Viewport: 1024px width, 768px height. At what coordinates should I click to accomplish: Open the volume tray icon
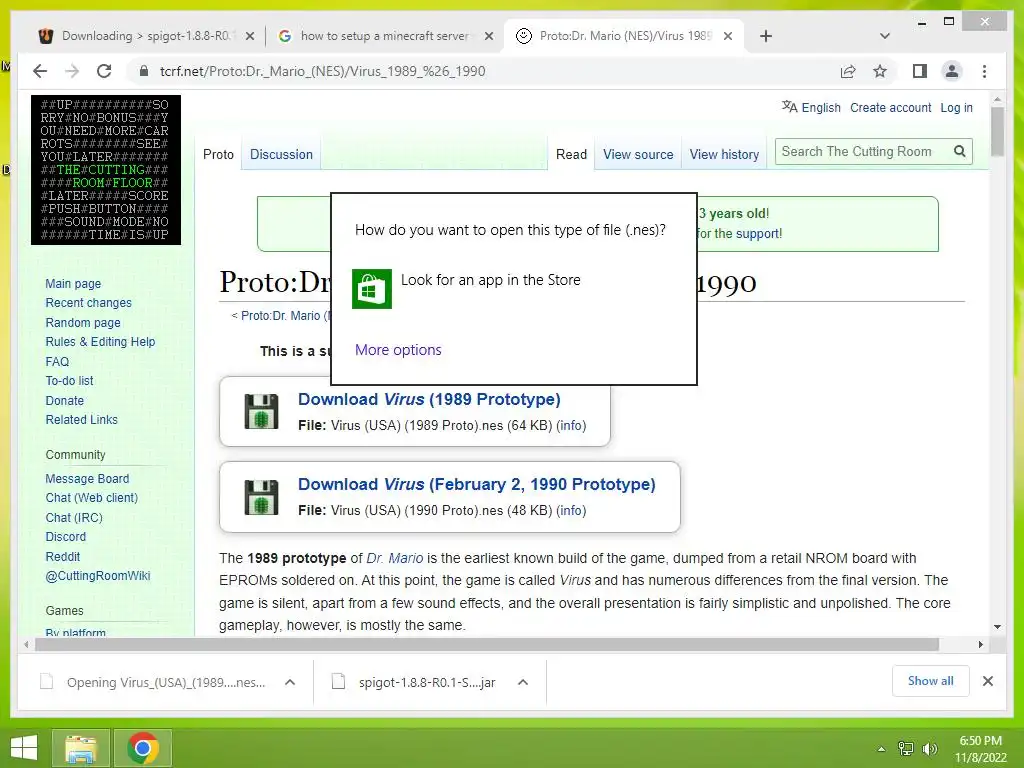(x=930, y=749)
